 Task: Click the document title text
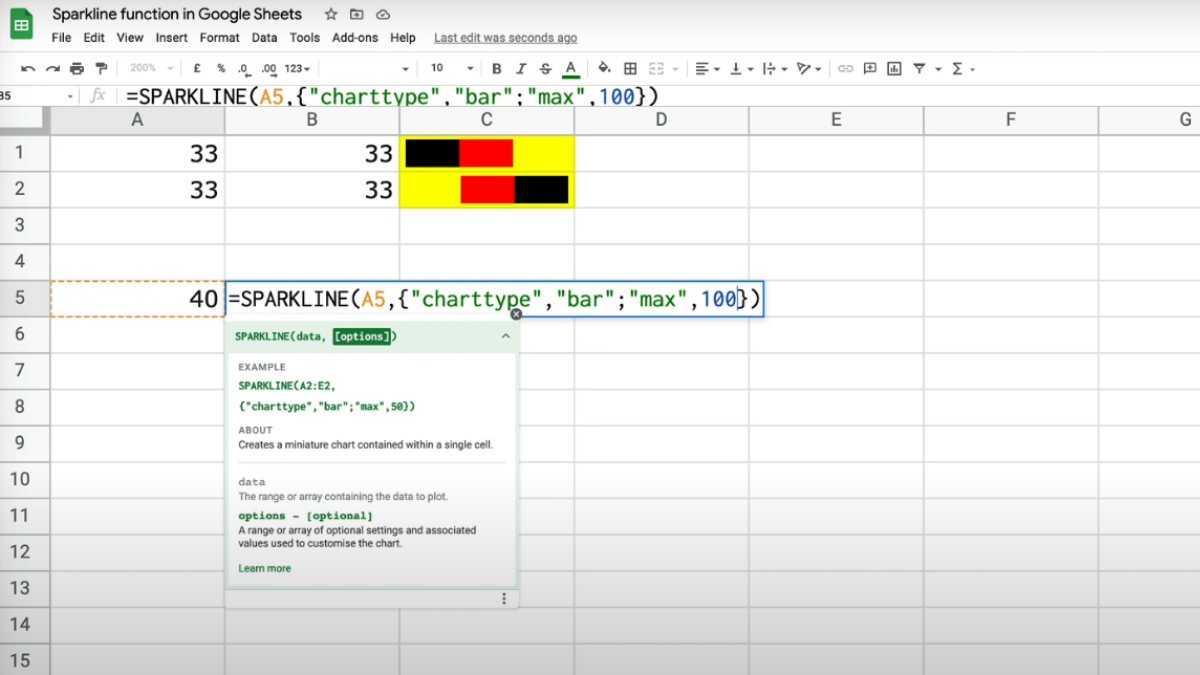click(x=177, y=14)
